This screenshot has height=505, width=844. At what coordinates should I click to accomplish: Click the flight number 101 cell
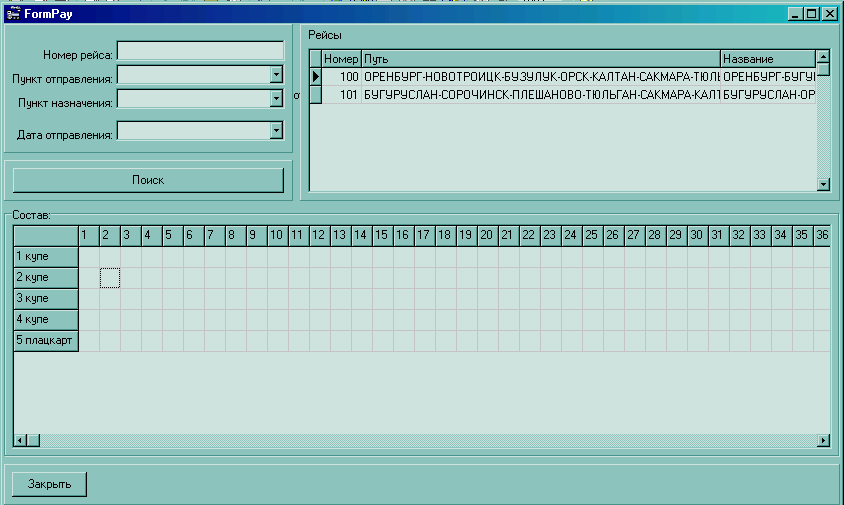point(342,95)
